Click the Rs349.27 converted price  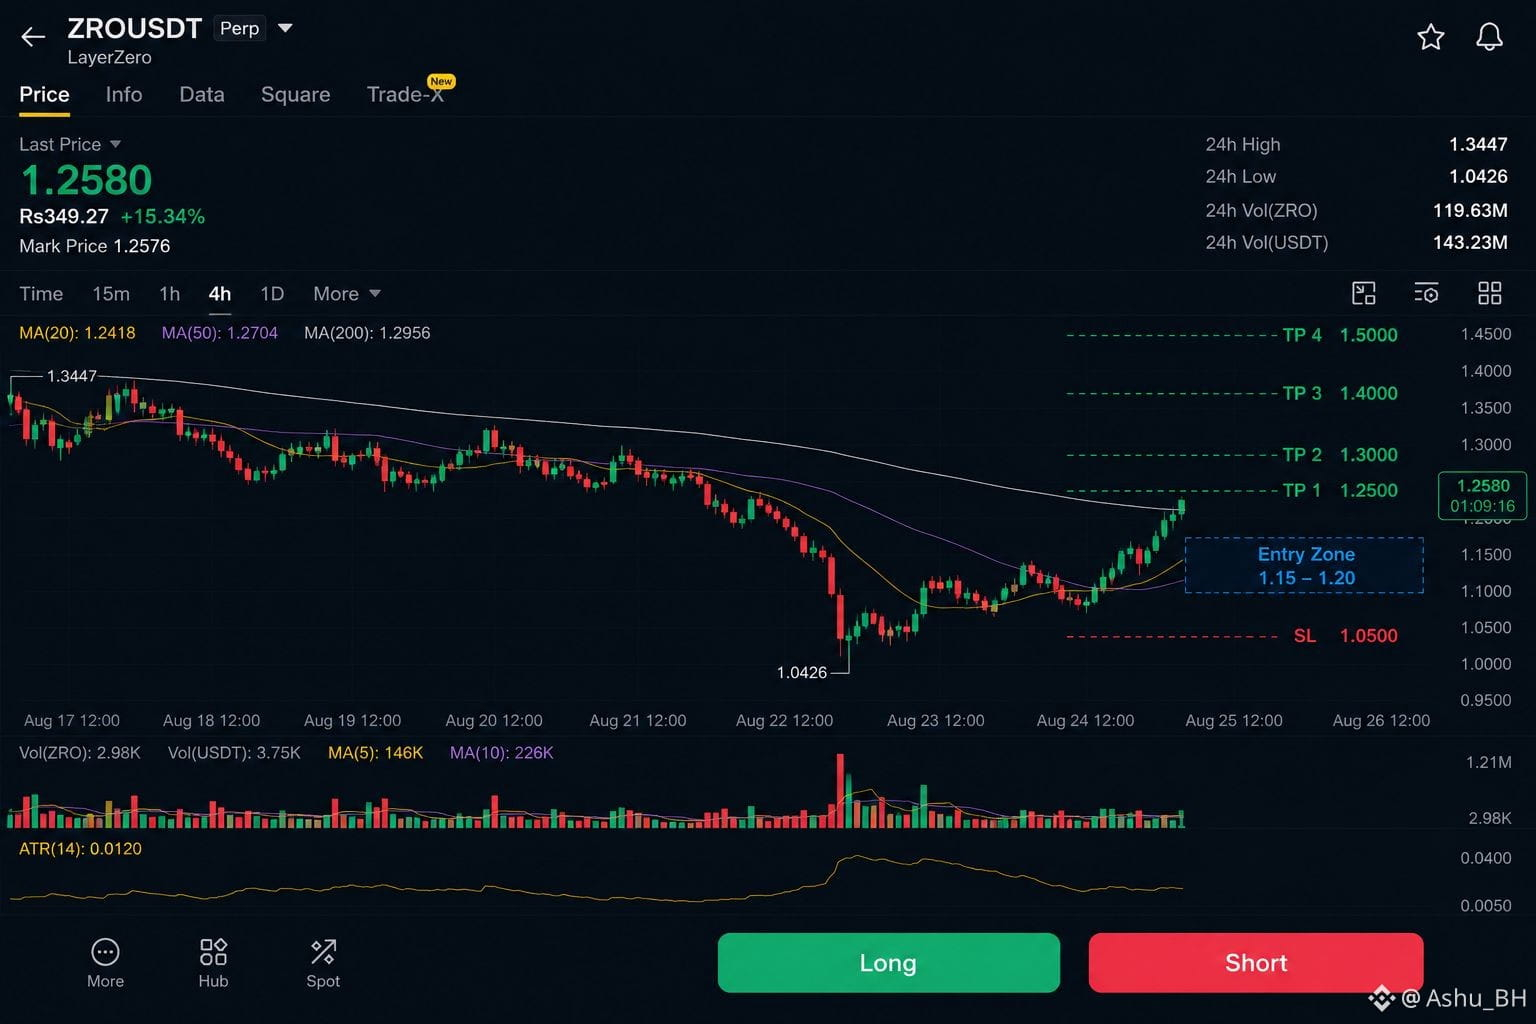[64, 216]
